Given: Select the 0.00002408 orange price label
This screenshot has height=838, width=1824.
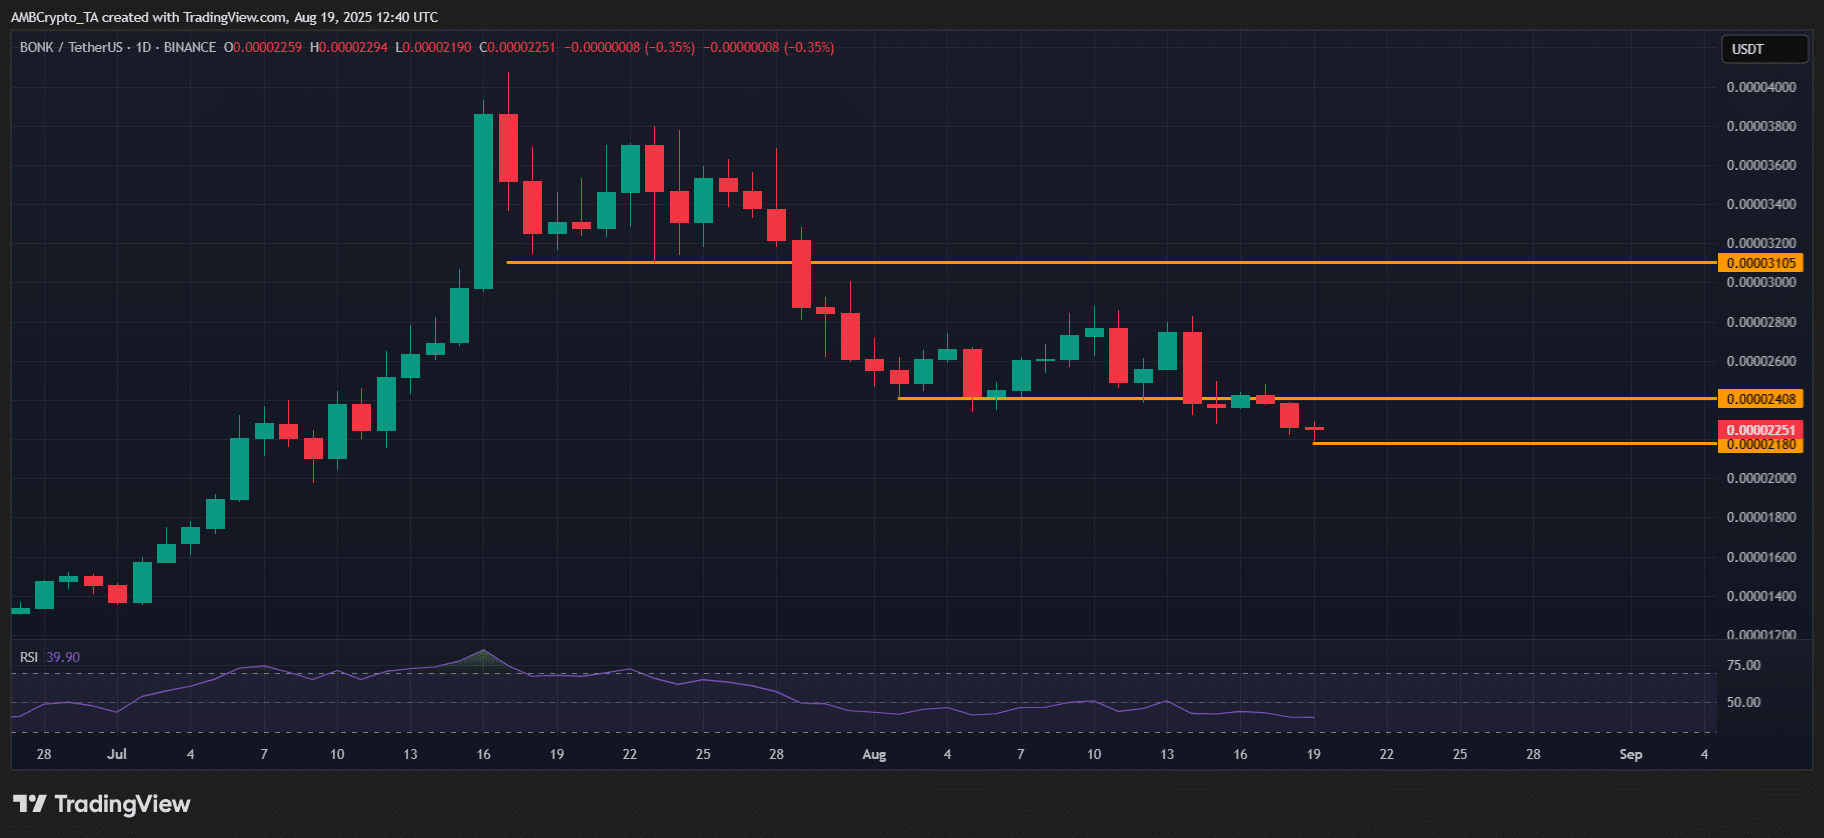Looking at the screenshot, I should pyautogui.click(x=1761, y=399).
